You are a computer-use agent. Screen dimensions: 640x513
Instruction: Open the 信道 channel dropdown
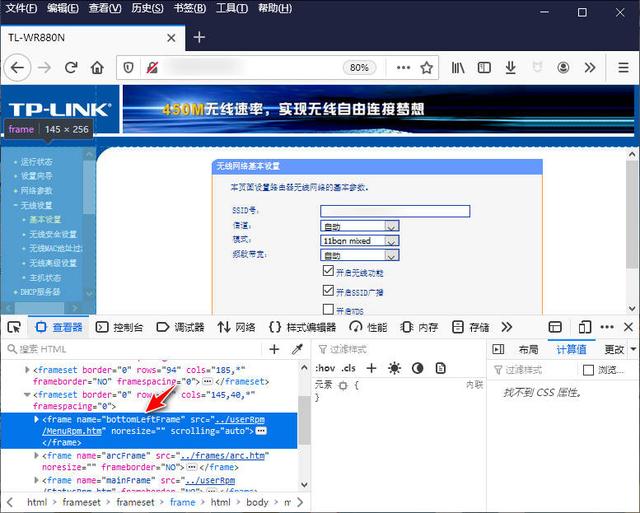click(x=360, y=226)
